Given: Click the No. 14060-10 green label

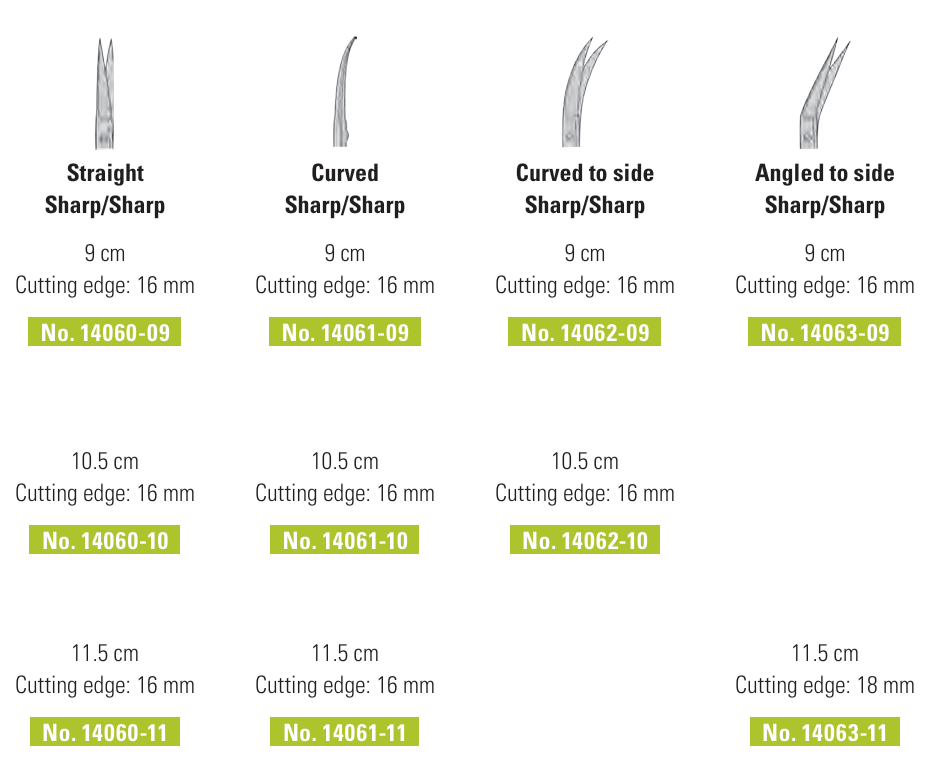Looking at the screenshot, I should pos(105,541).
